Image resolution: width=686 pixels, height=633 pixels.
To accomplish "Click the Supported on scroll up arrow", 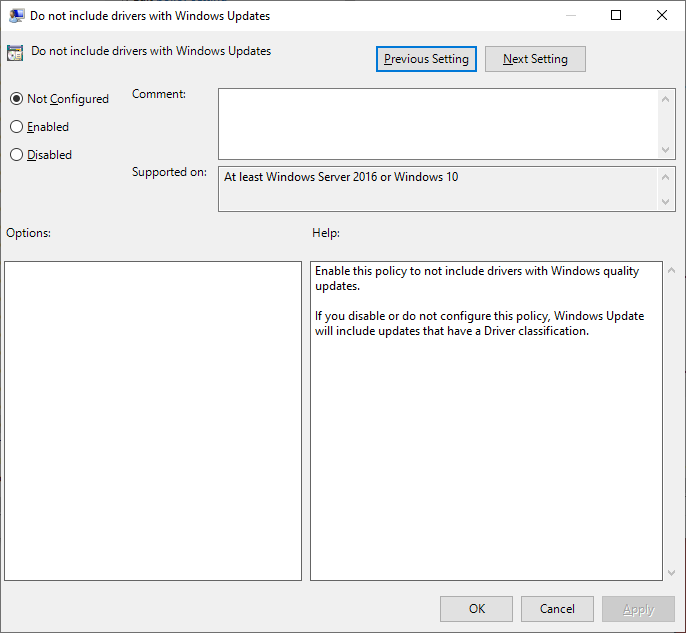I will (667, 176).
